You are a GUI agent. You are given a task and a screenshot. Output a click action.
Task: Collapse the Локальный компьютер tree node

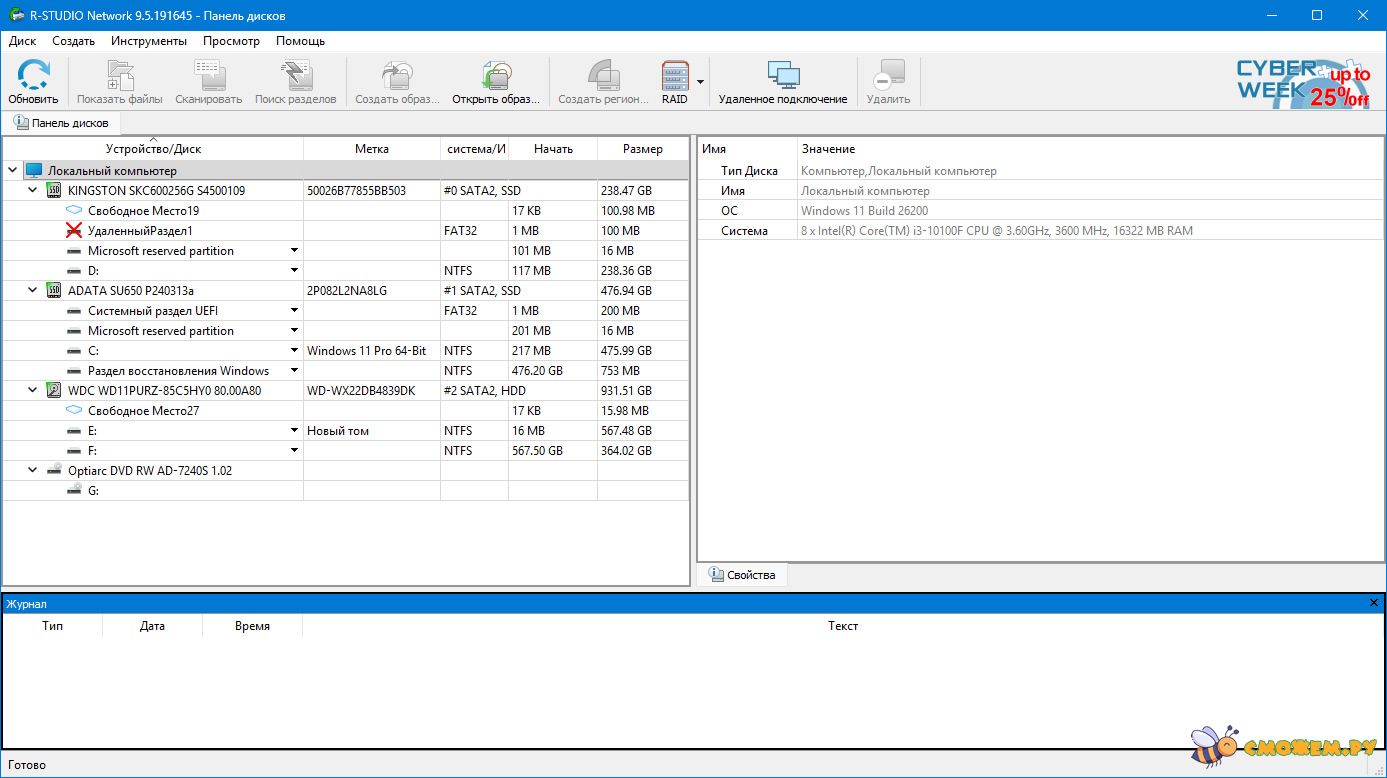13,170
